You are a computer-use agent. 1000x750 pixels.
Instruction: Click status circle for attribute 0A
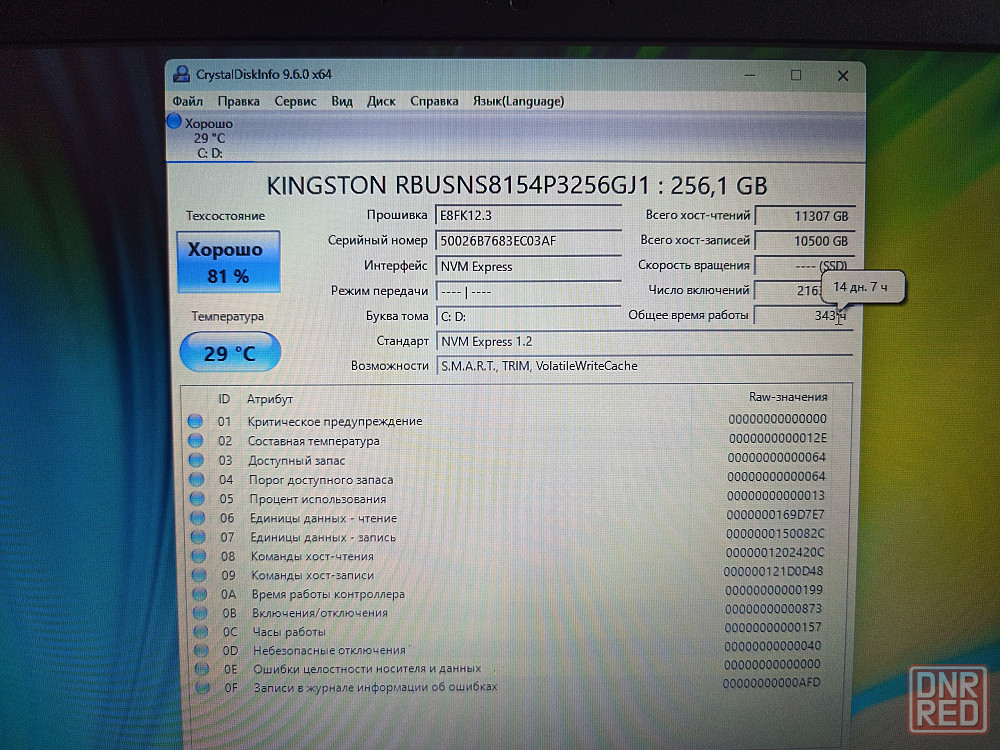[x=200, y=594]
